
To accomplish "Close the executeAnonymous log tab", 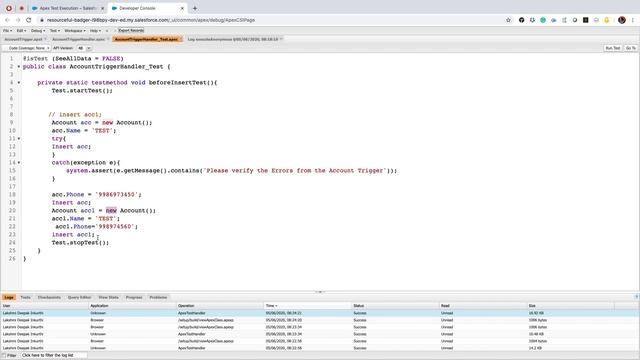I will 281,39.
